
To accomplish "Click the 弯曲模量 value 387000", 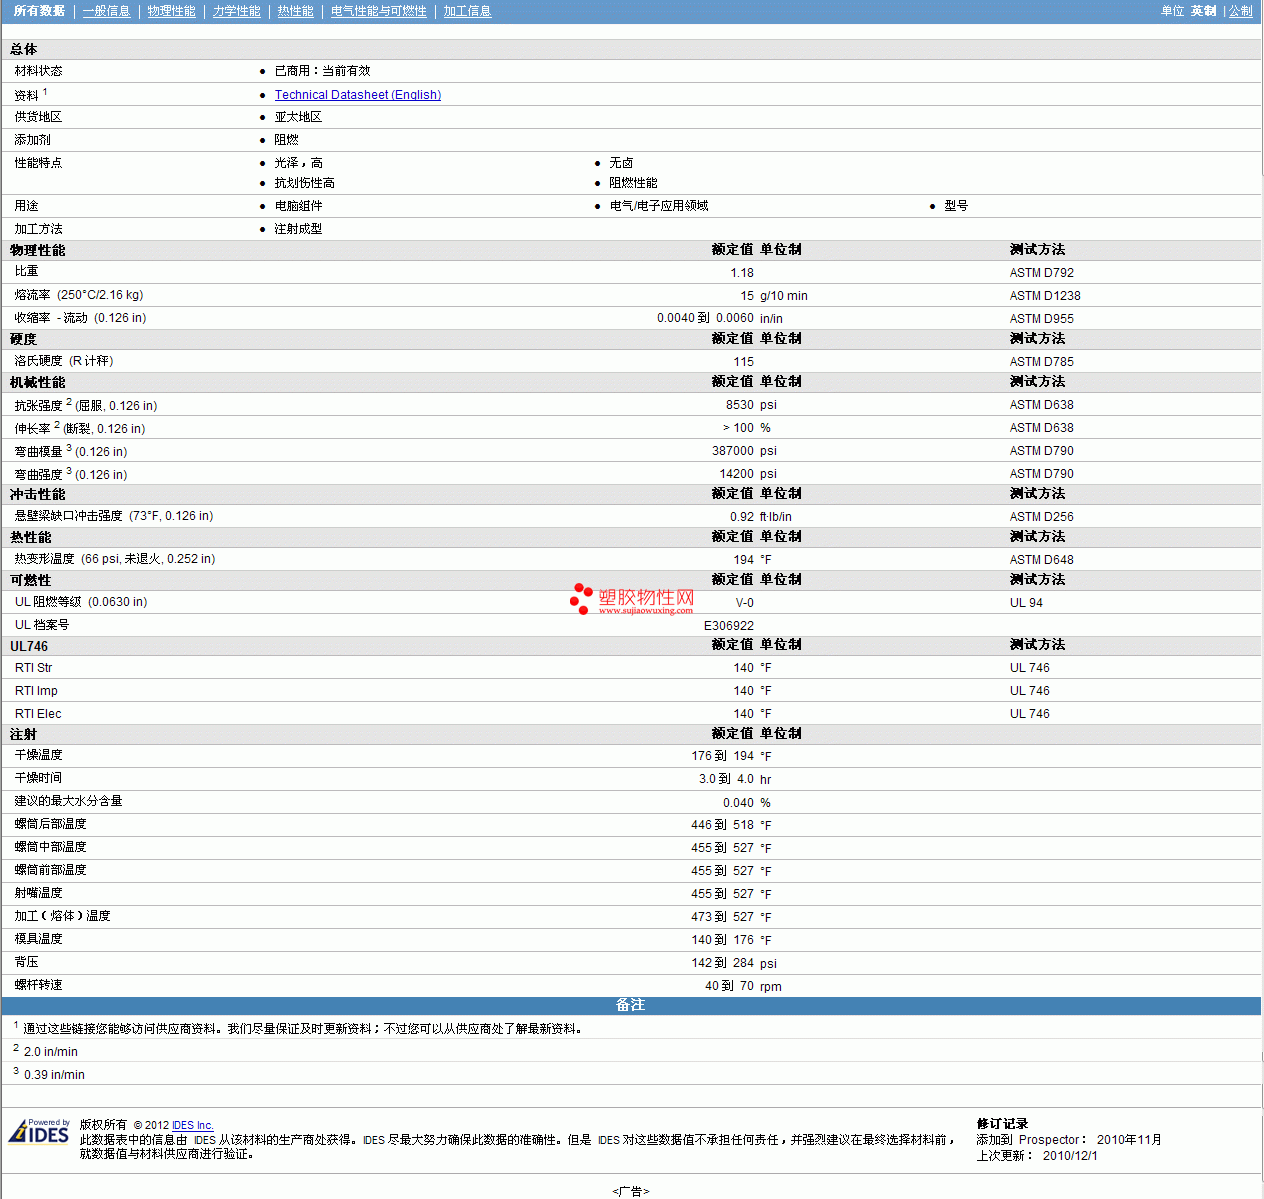I will pyautogui.click(x=733, y=451).
